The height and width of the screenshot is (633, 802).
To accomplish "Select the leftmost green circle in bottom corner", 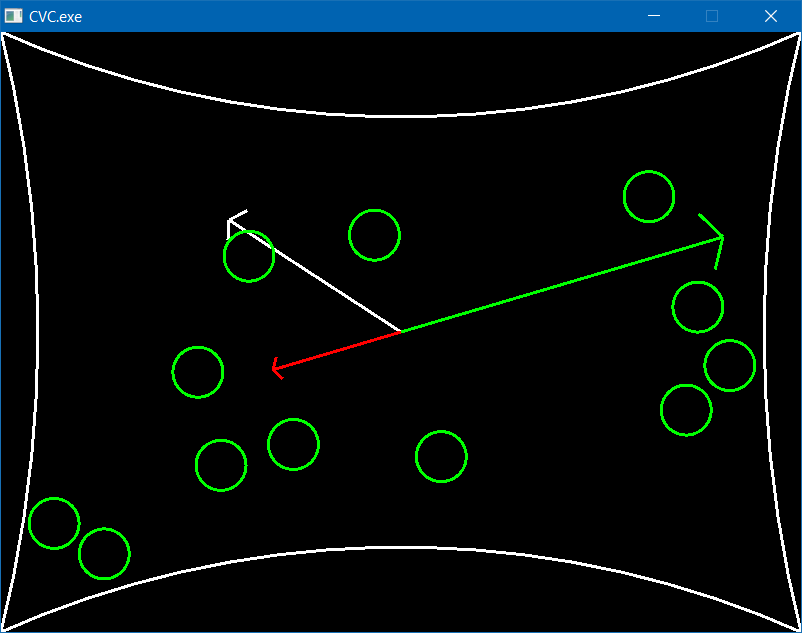I will click(54, 523).
